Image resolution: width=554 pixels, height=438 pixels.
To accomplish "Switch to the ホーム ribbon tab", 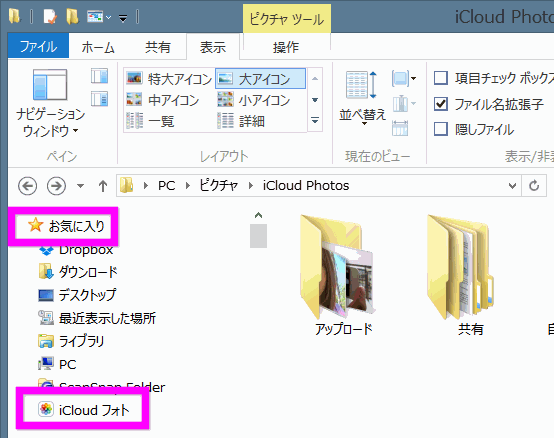I will tap(98, 47).
